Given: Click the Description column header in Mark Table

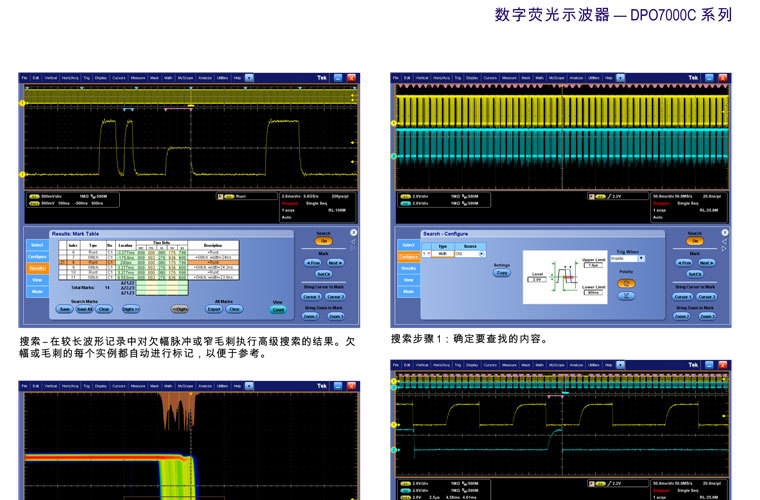Looking at the screenshot, I should coord(213,246).
